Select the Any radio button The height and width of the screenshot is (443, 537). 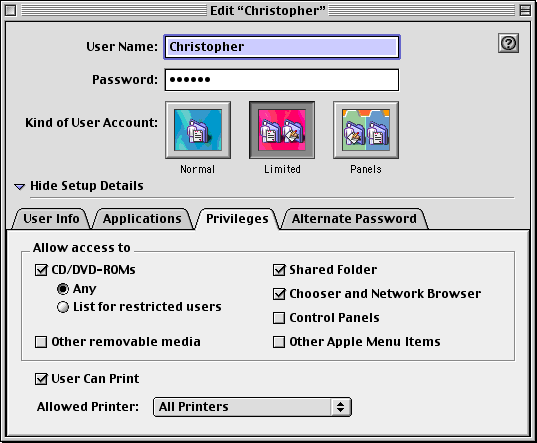coord(63,289)
